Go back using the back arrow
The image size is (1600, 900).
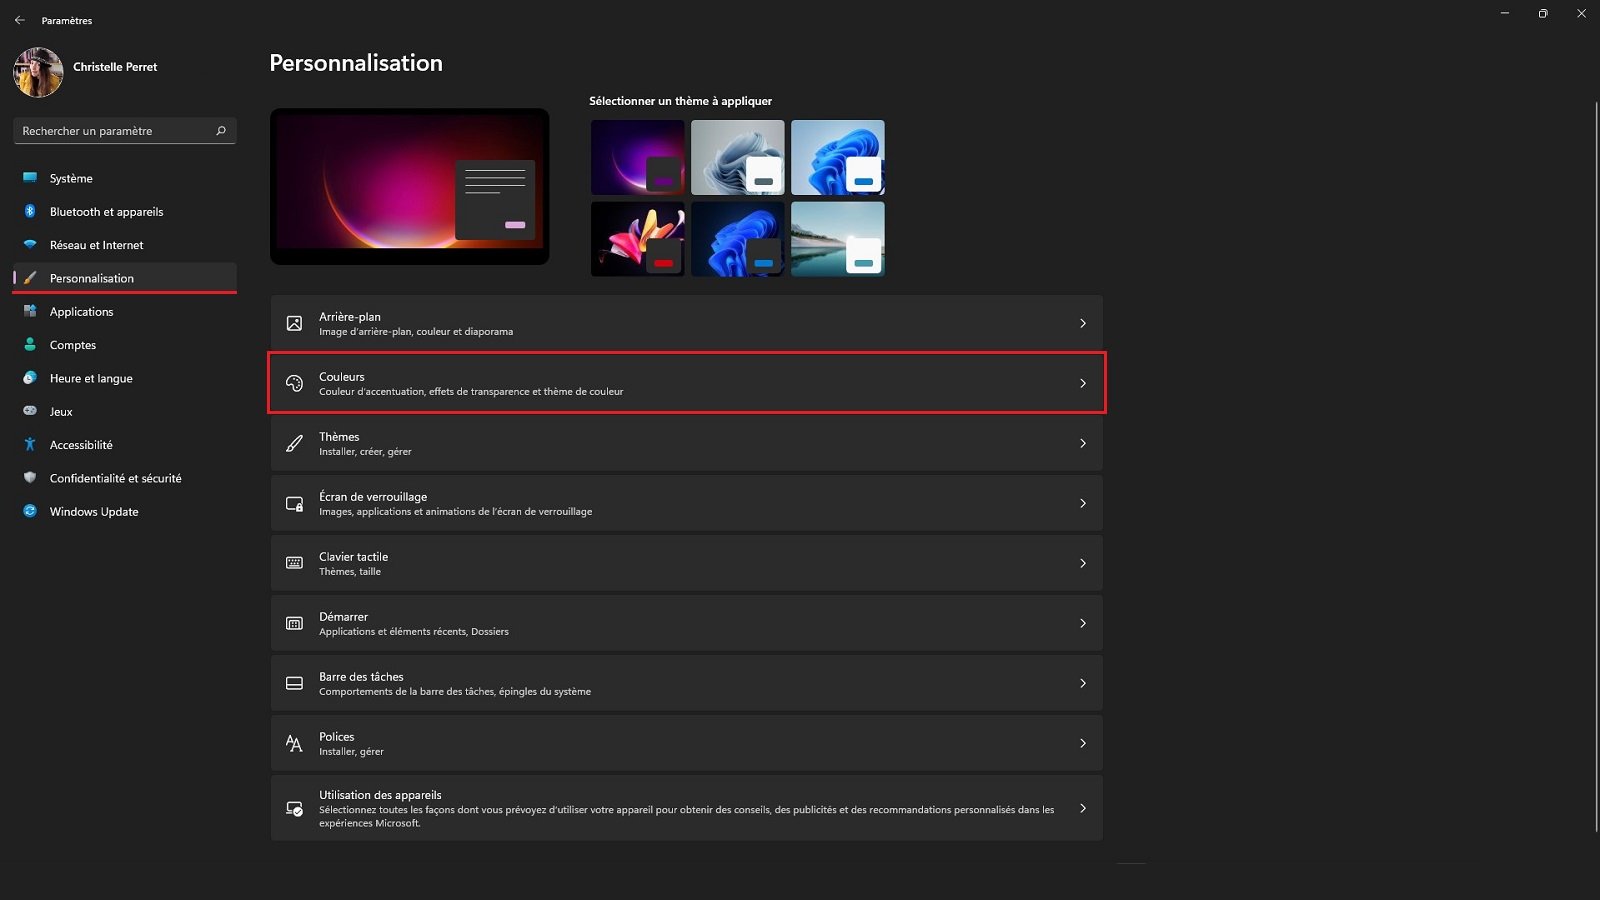[x=20, y=20]
